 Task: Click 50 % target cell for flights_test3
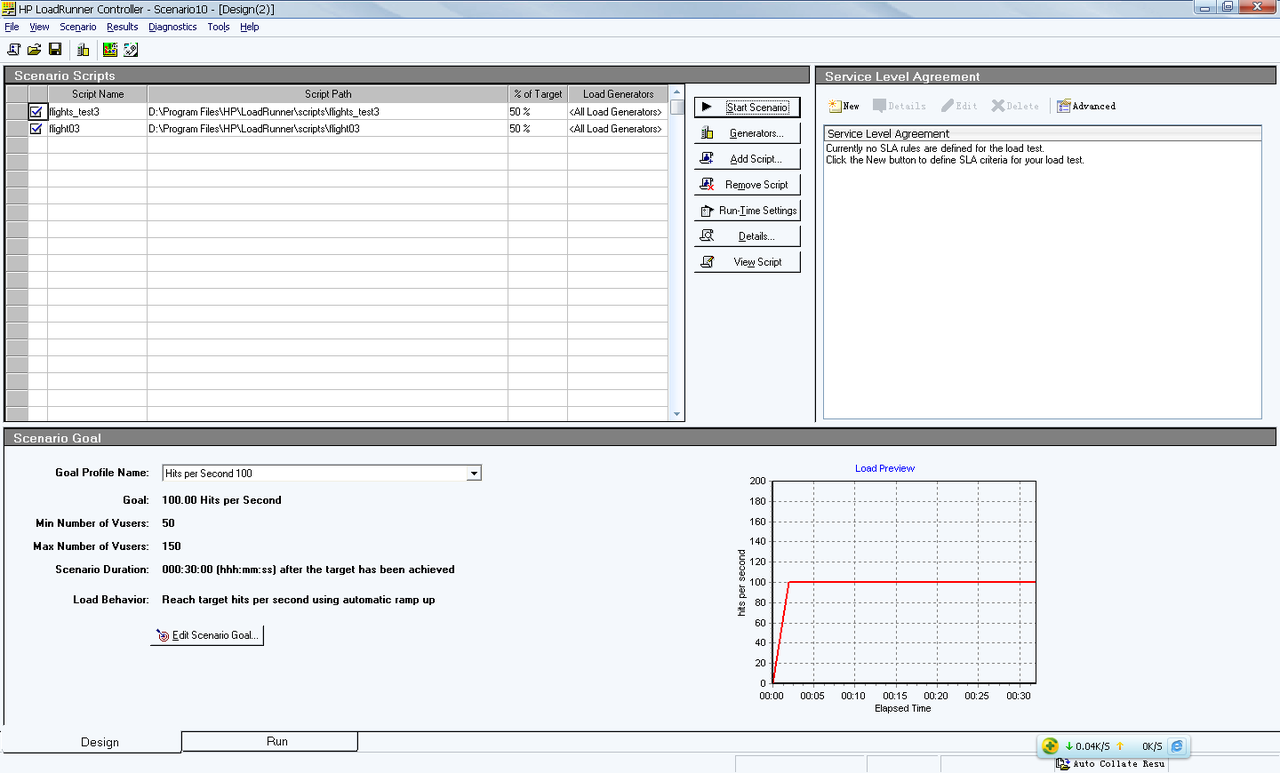[x=537, y=112]
